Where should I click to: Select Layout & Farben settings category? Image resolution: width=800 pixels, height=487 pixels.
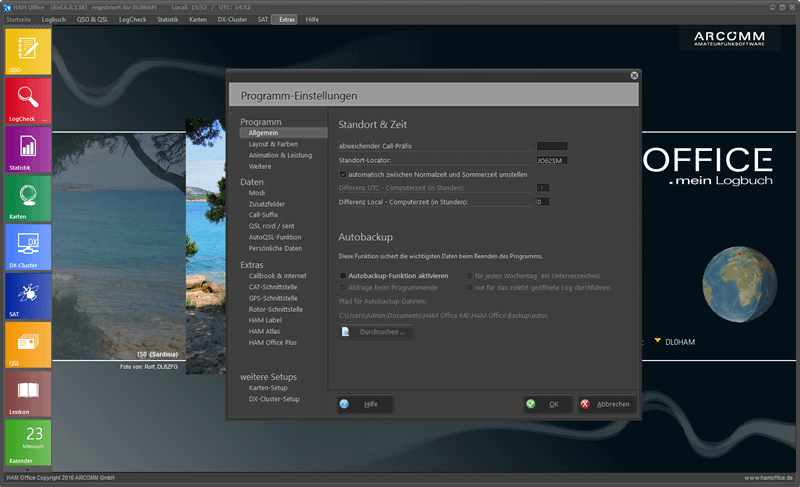click(273, 144)
